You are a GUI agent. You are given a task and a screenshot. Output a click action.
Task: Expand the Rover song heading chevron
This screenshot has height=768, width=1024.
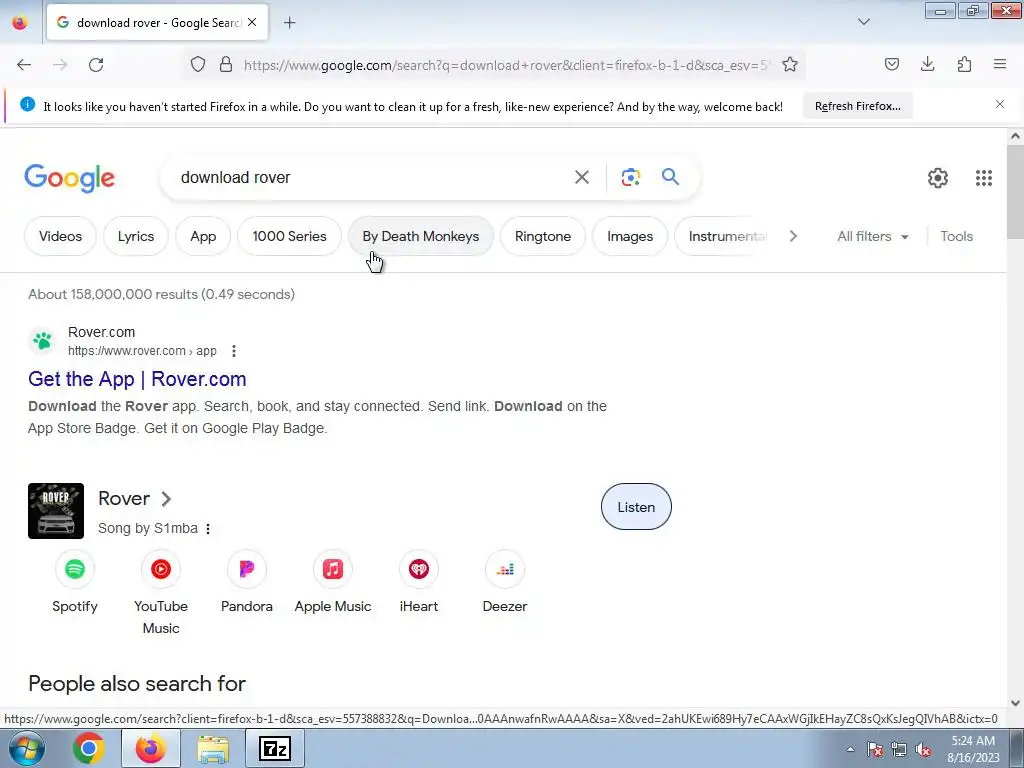pyautogui.click(x=166, y=499)
